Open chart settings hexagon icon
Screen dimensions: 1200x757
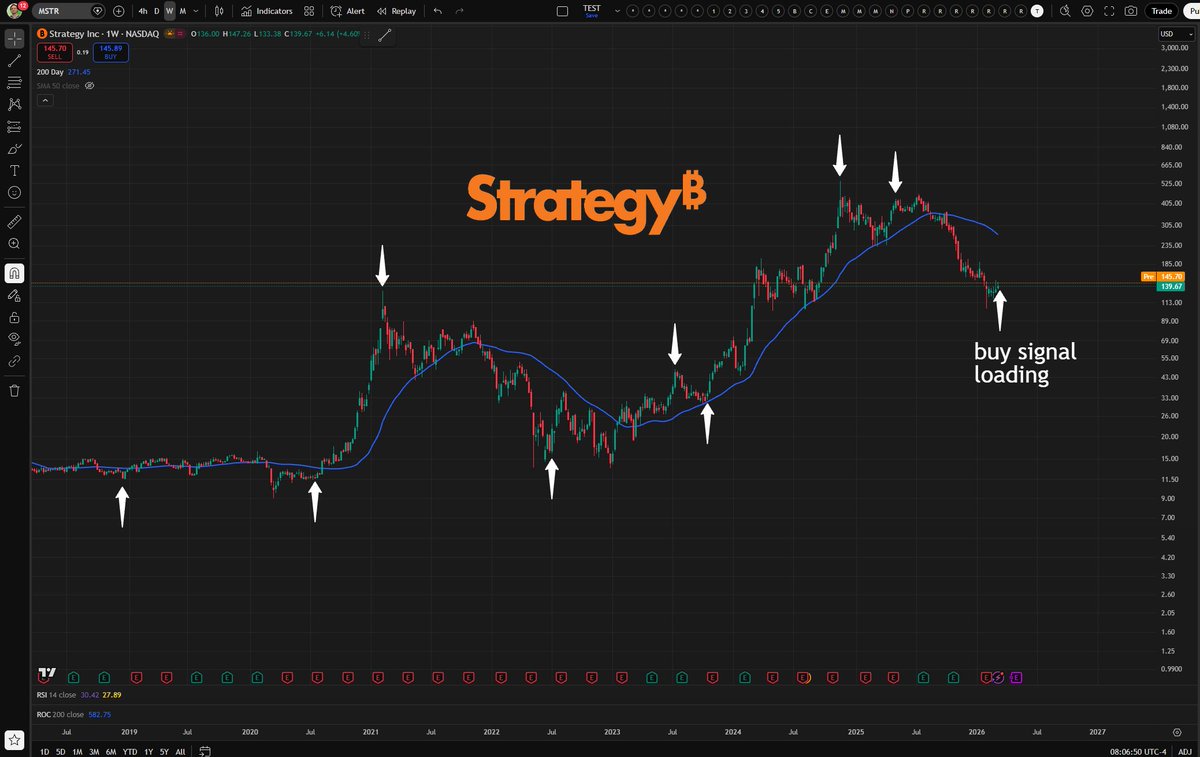(1087, 11)
